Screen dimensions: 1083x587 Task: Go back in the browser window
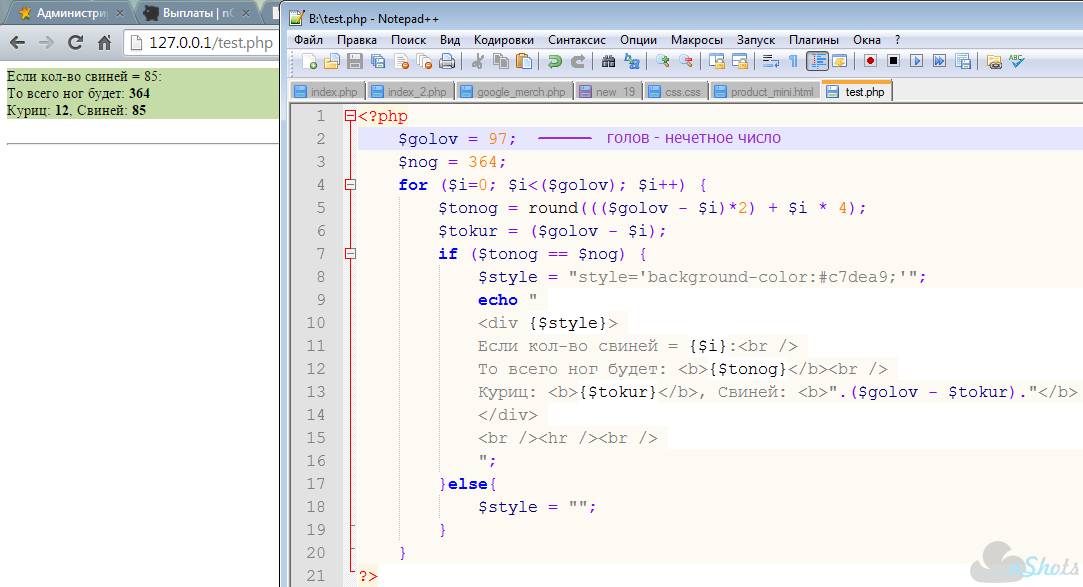point(17,43)
